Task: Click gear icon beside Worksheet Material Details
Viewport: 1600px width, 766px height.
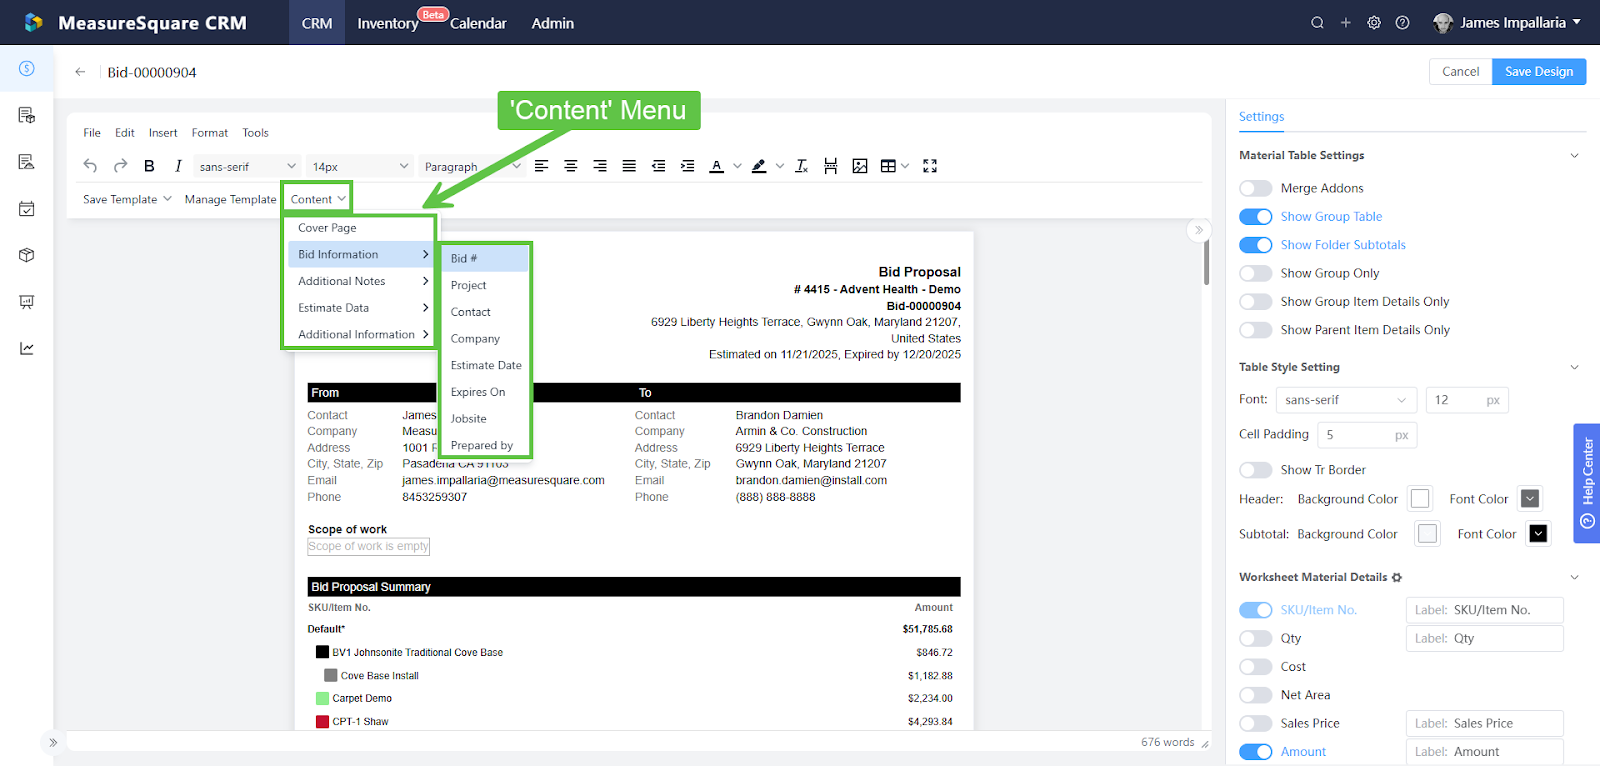Action: point(1397,578)
